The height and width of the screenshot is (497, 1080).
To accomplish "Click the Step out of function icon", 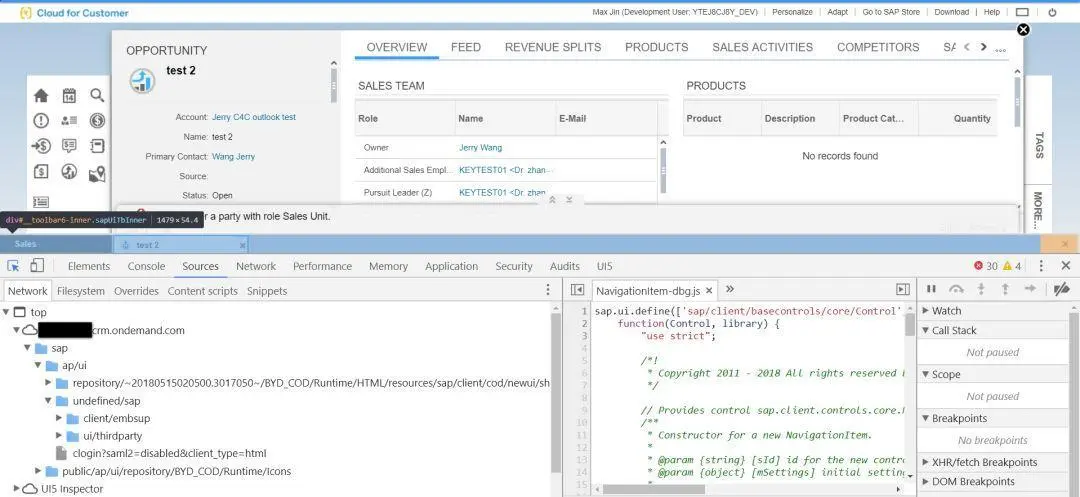I will tap(1005, 290).
